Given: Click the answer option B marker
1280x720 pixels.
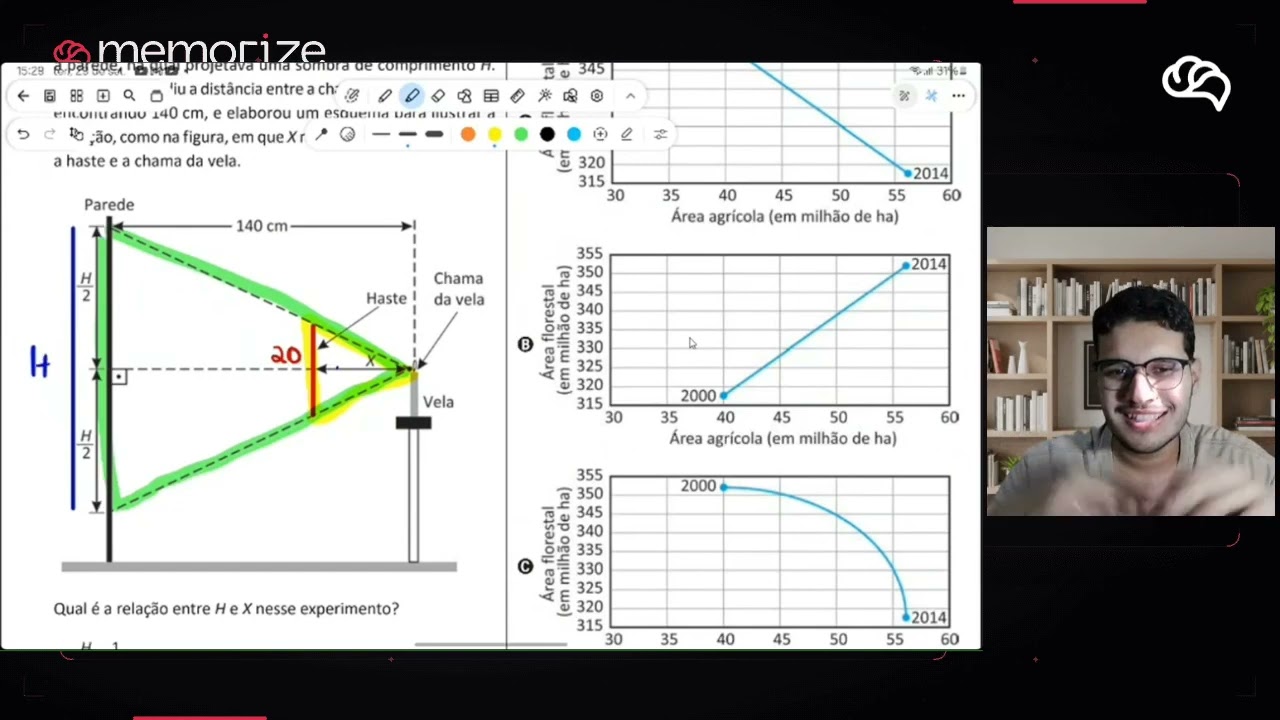Looking at the screenshot, I should pyautogui.click(x=525, y=344).
